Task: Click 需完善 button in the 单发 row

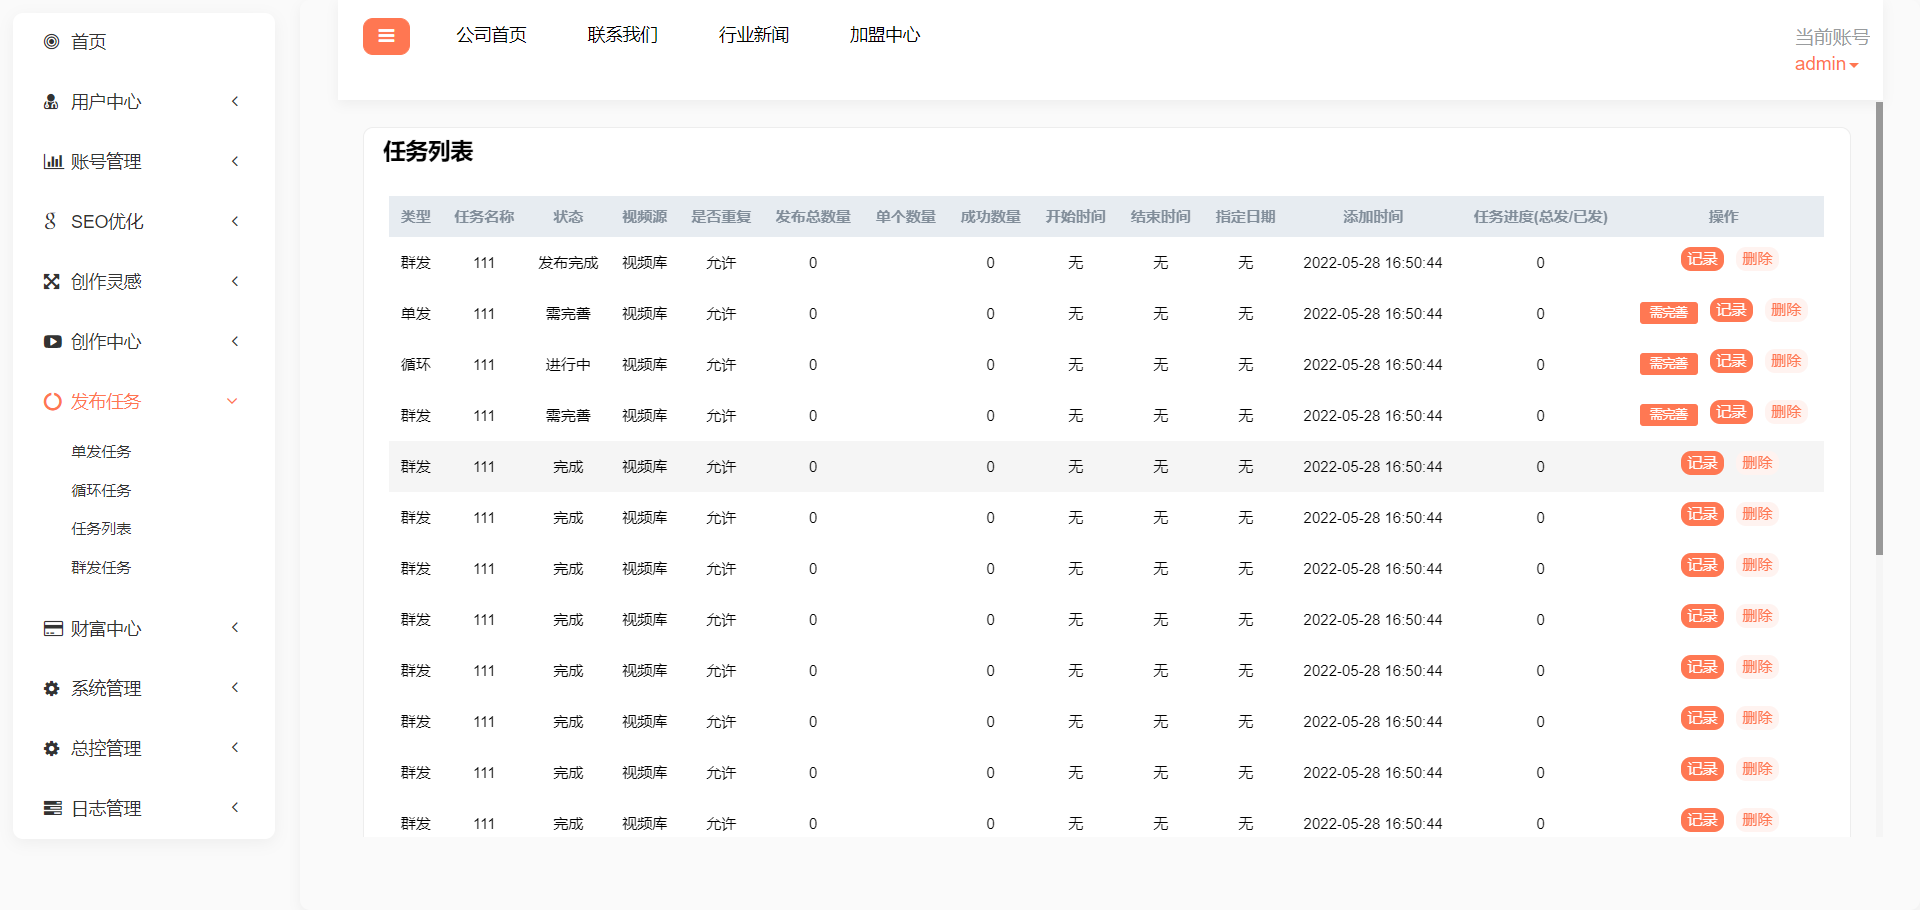Action: (1668, 313)
